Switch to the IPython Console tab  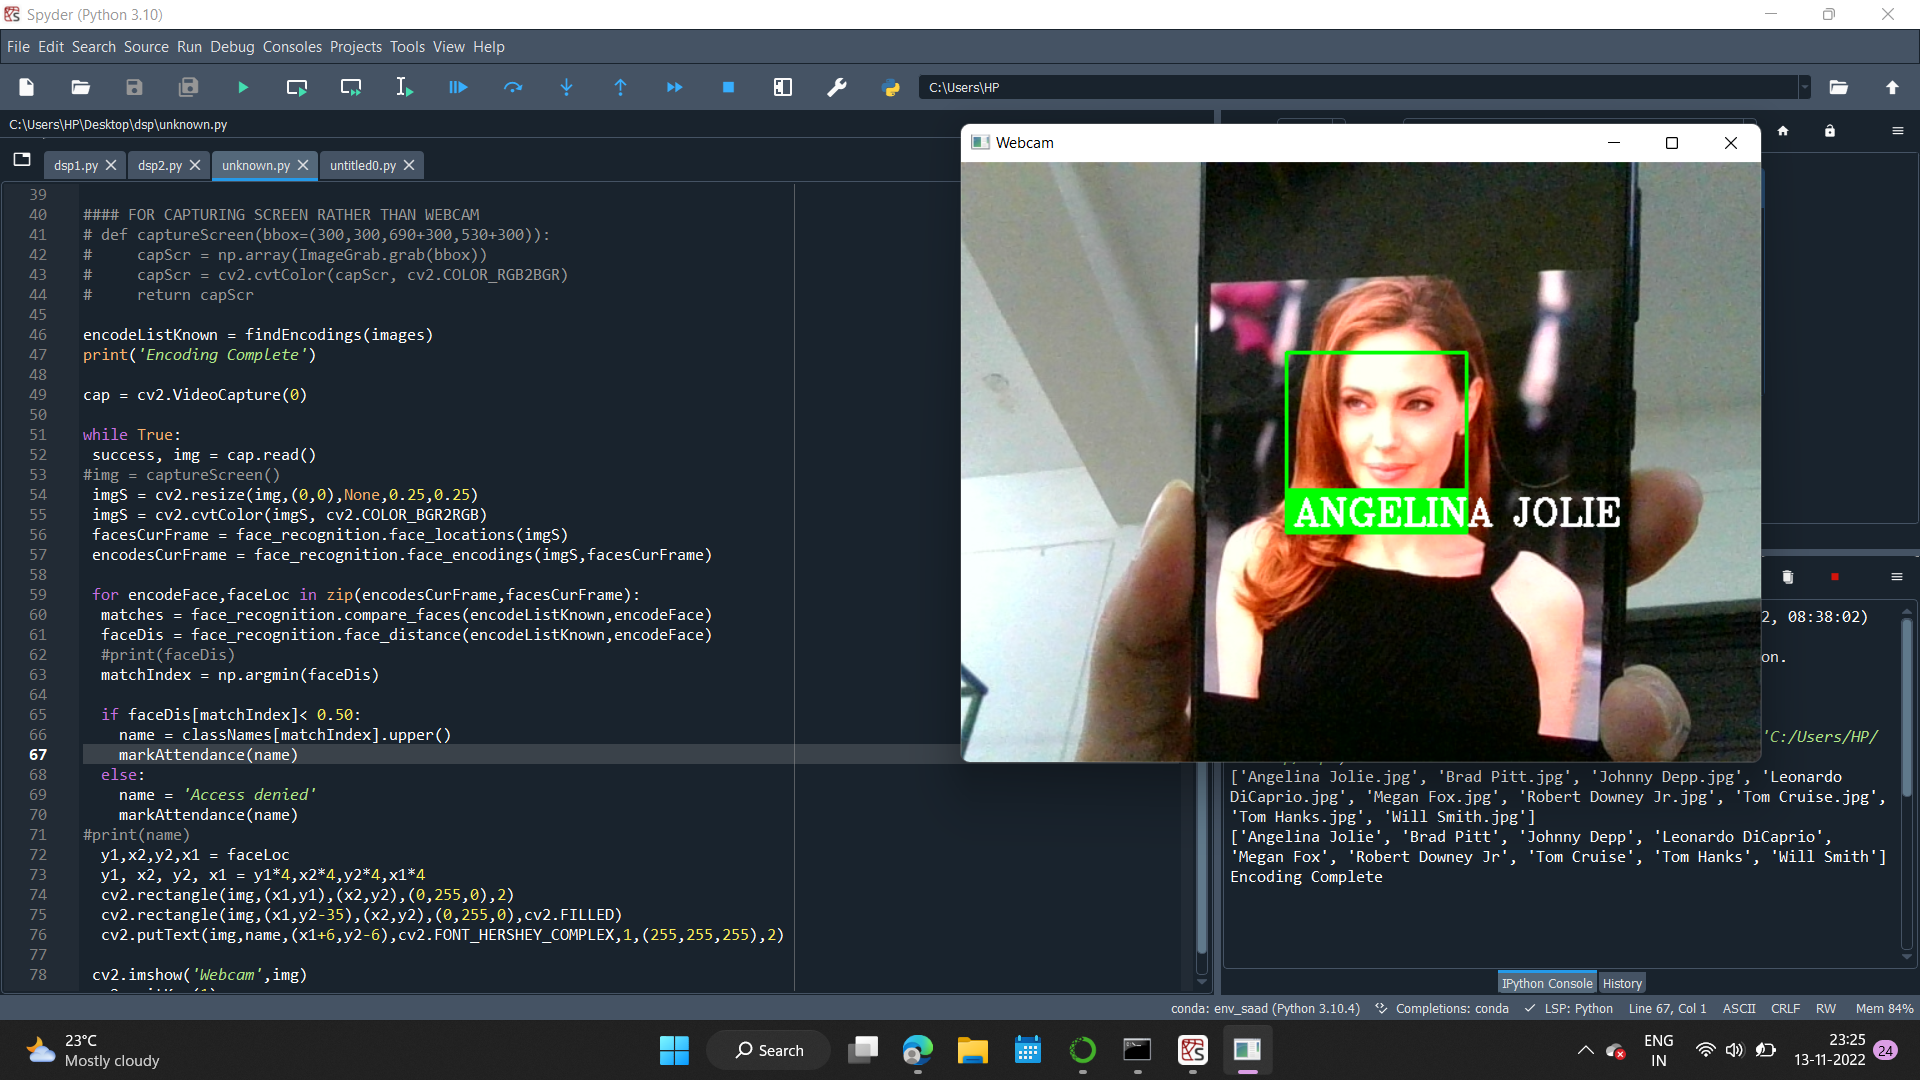1546,983
